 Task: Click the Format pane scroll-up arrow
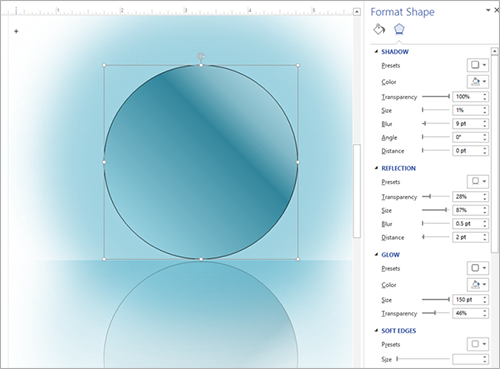[495, 51]
